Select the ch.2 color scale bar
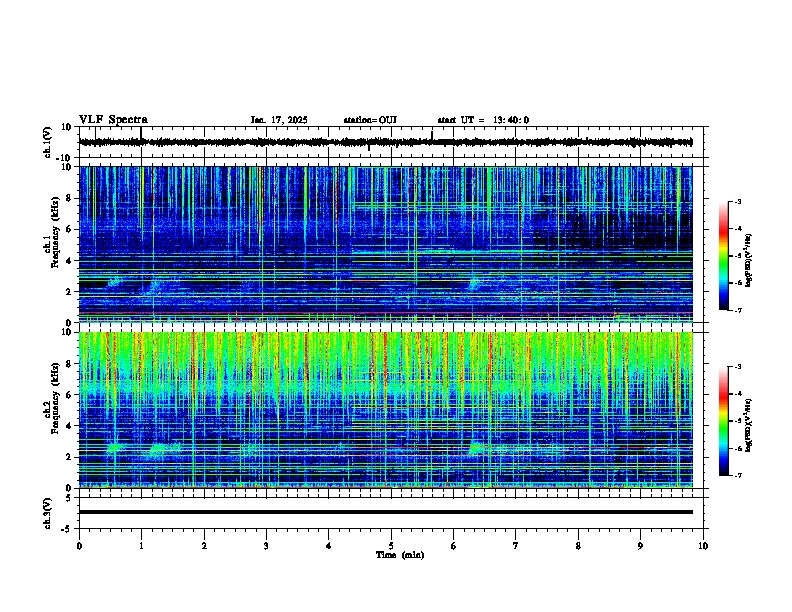 pos(723,421)
